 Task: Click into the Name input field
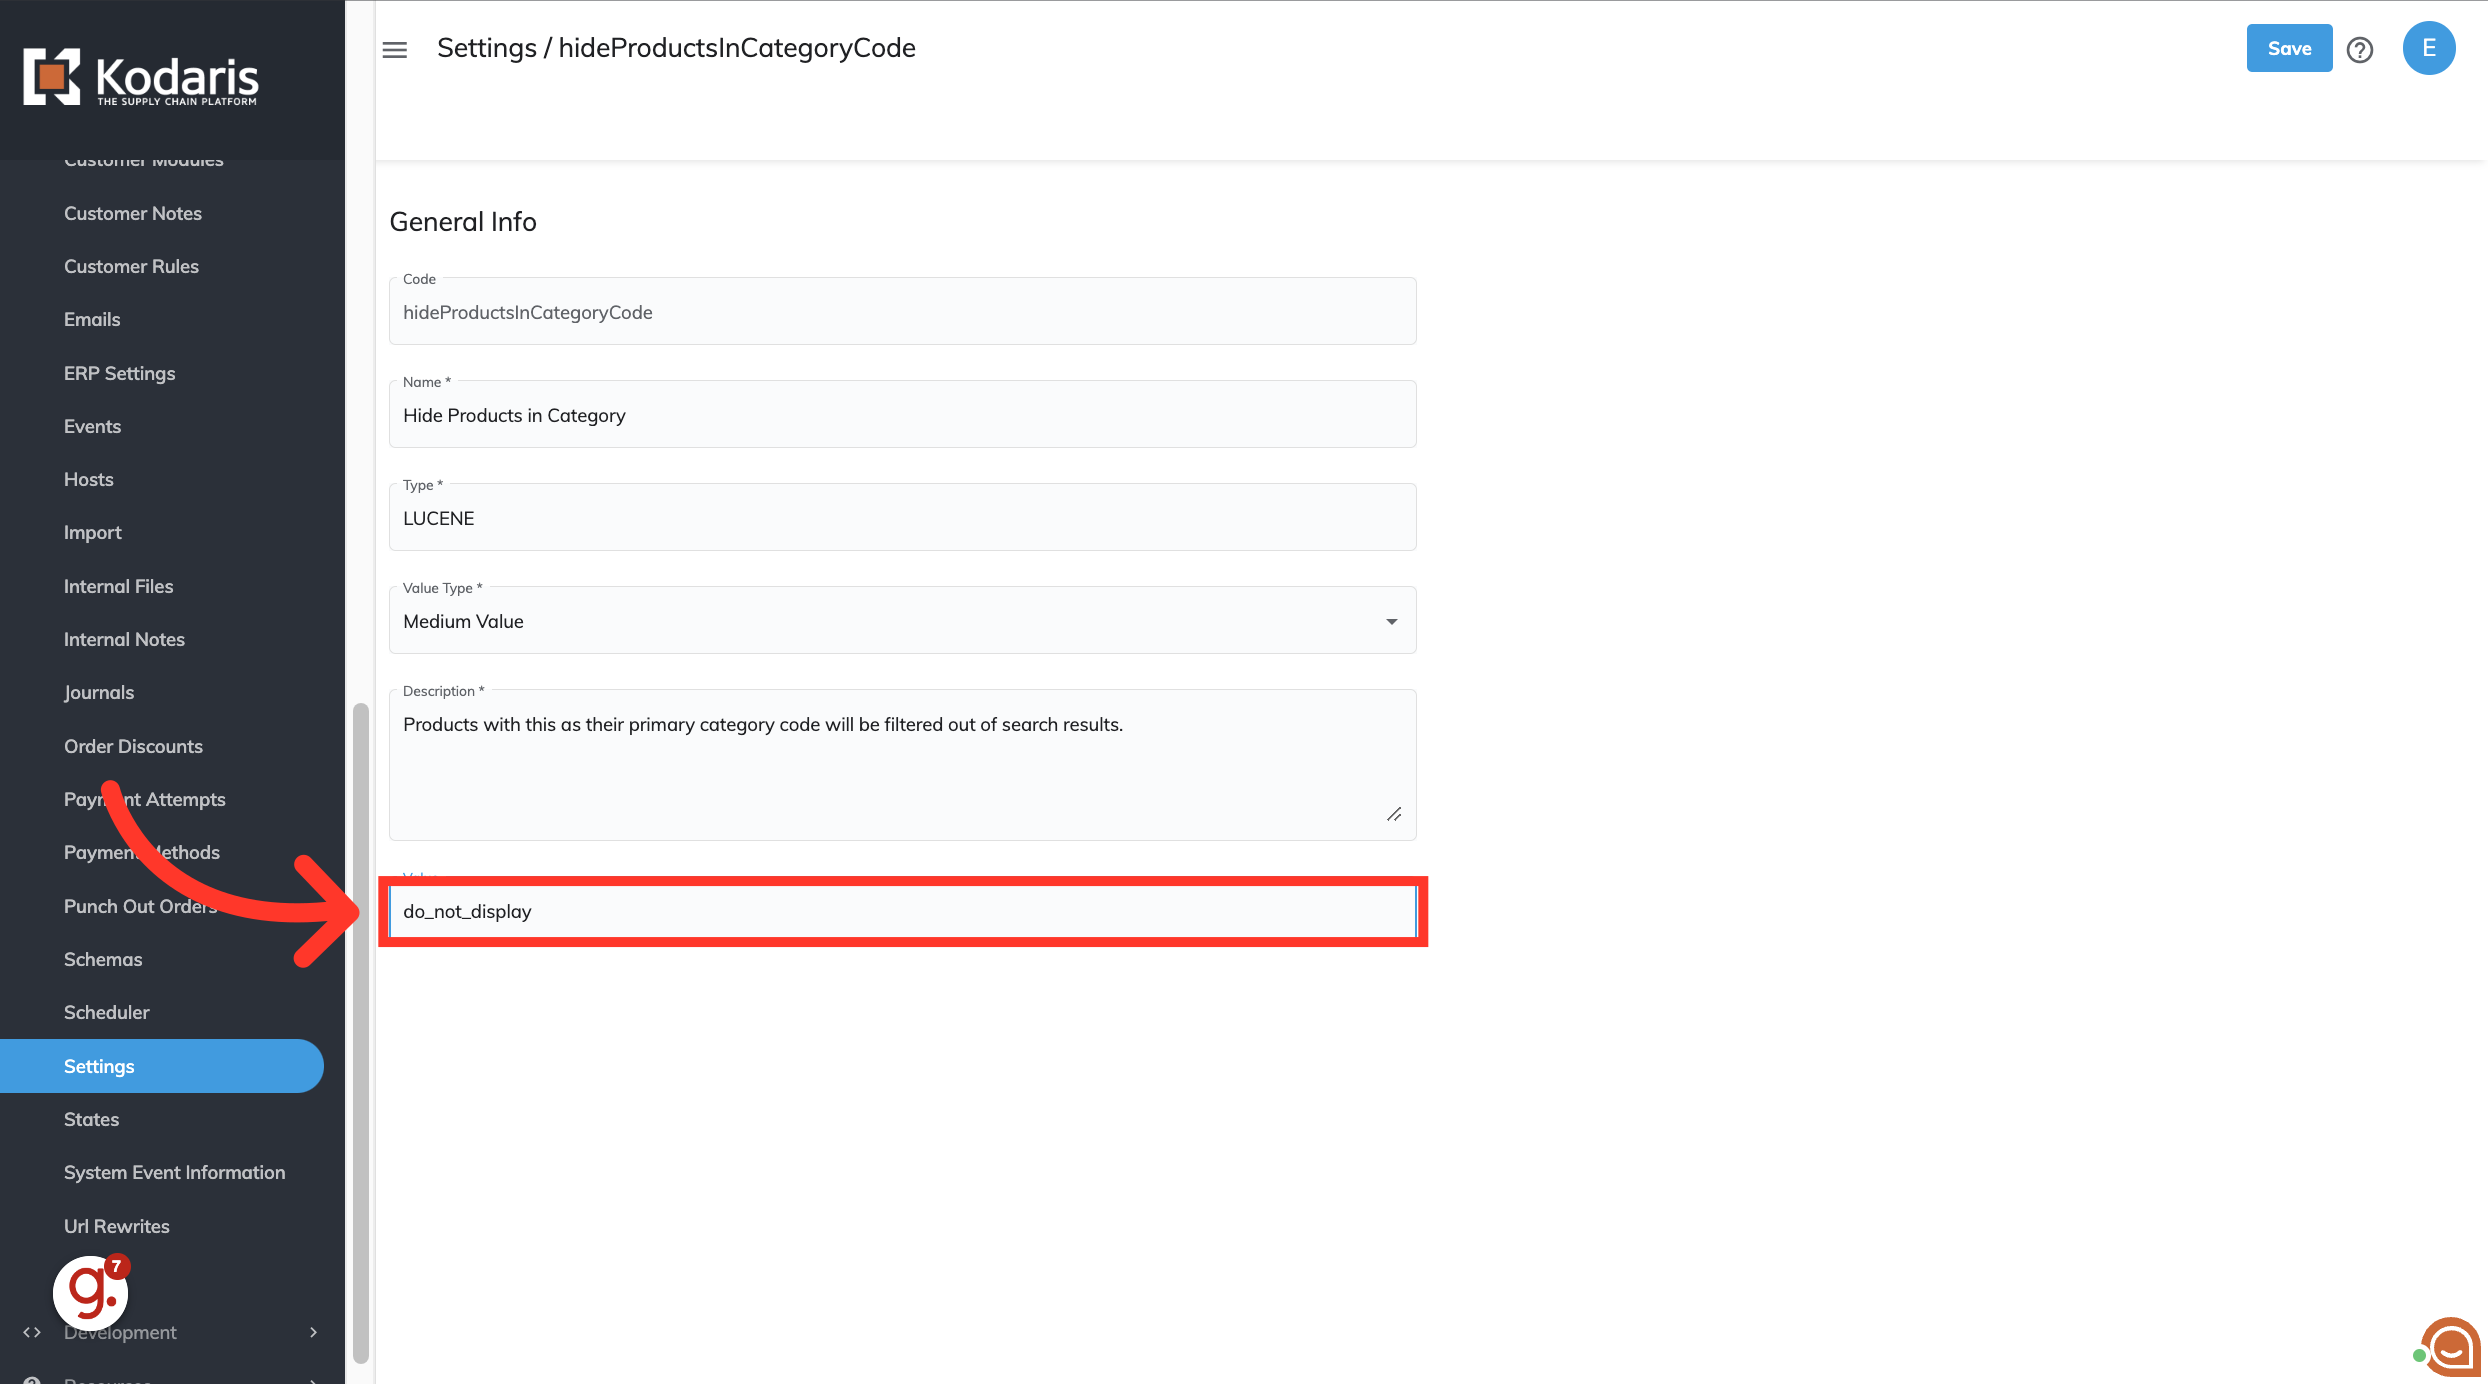[902, 415]
